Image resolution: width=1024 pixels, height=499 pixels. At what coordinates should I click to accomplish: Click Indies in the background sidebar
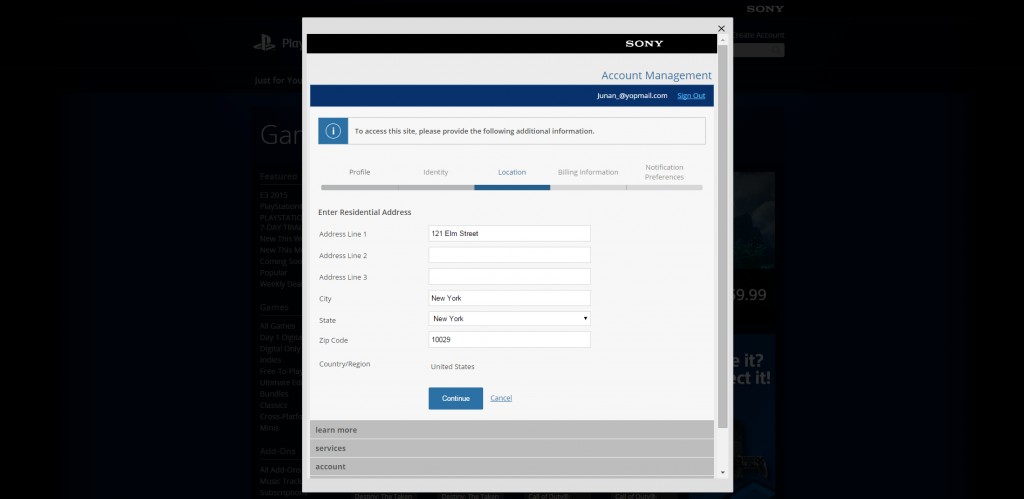click(270, 360)
